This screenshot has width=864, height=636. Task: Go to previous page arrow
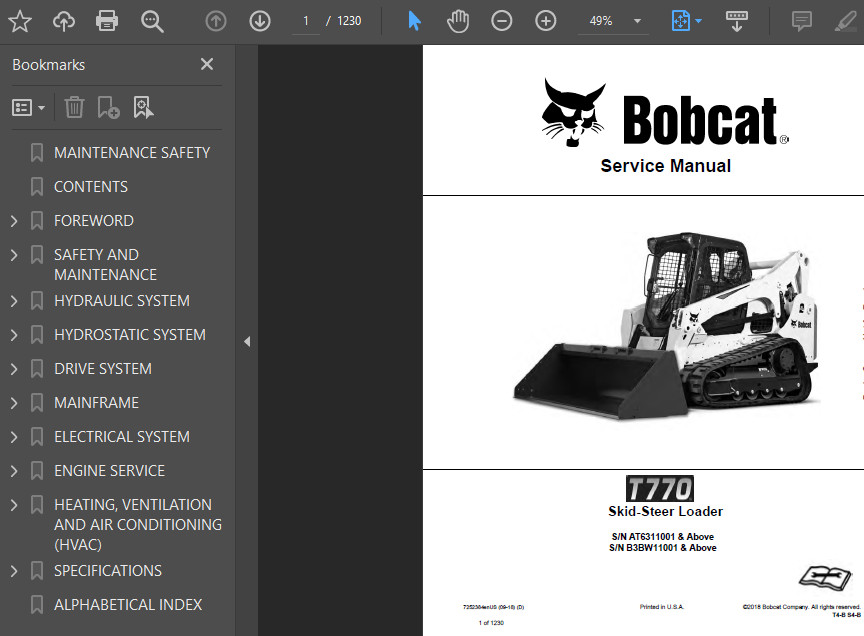point(216,21)
